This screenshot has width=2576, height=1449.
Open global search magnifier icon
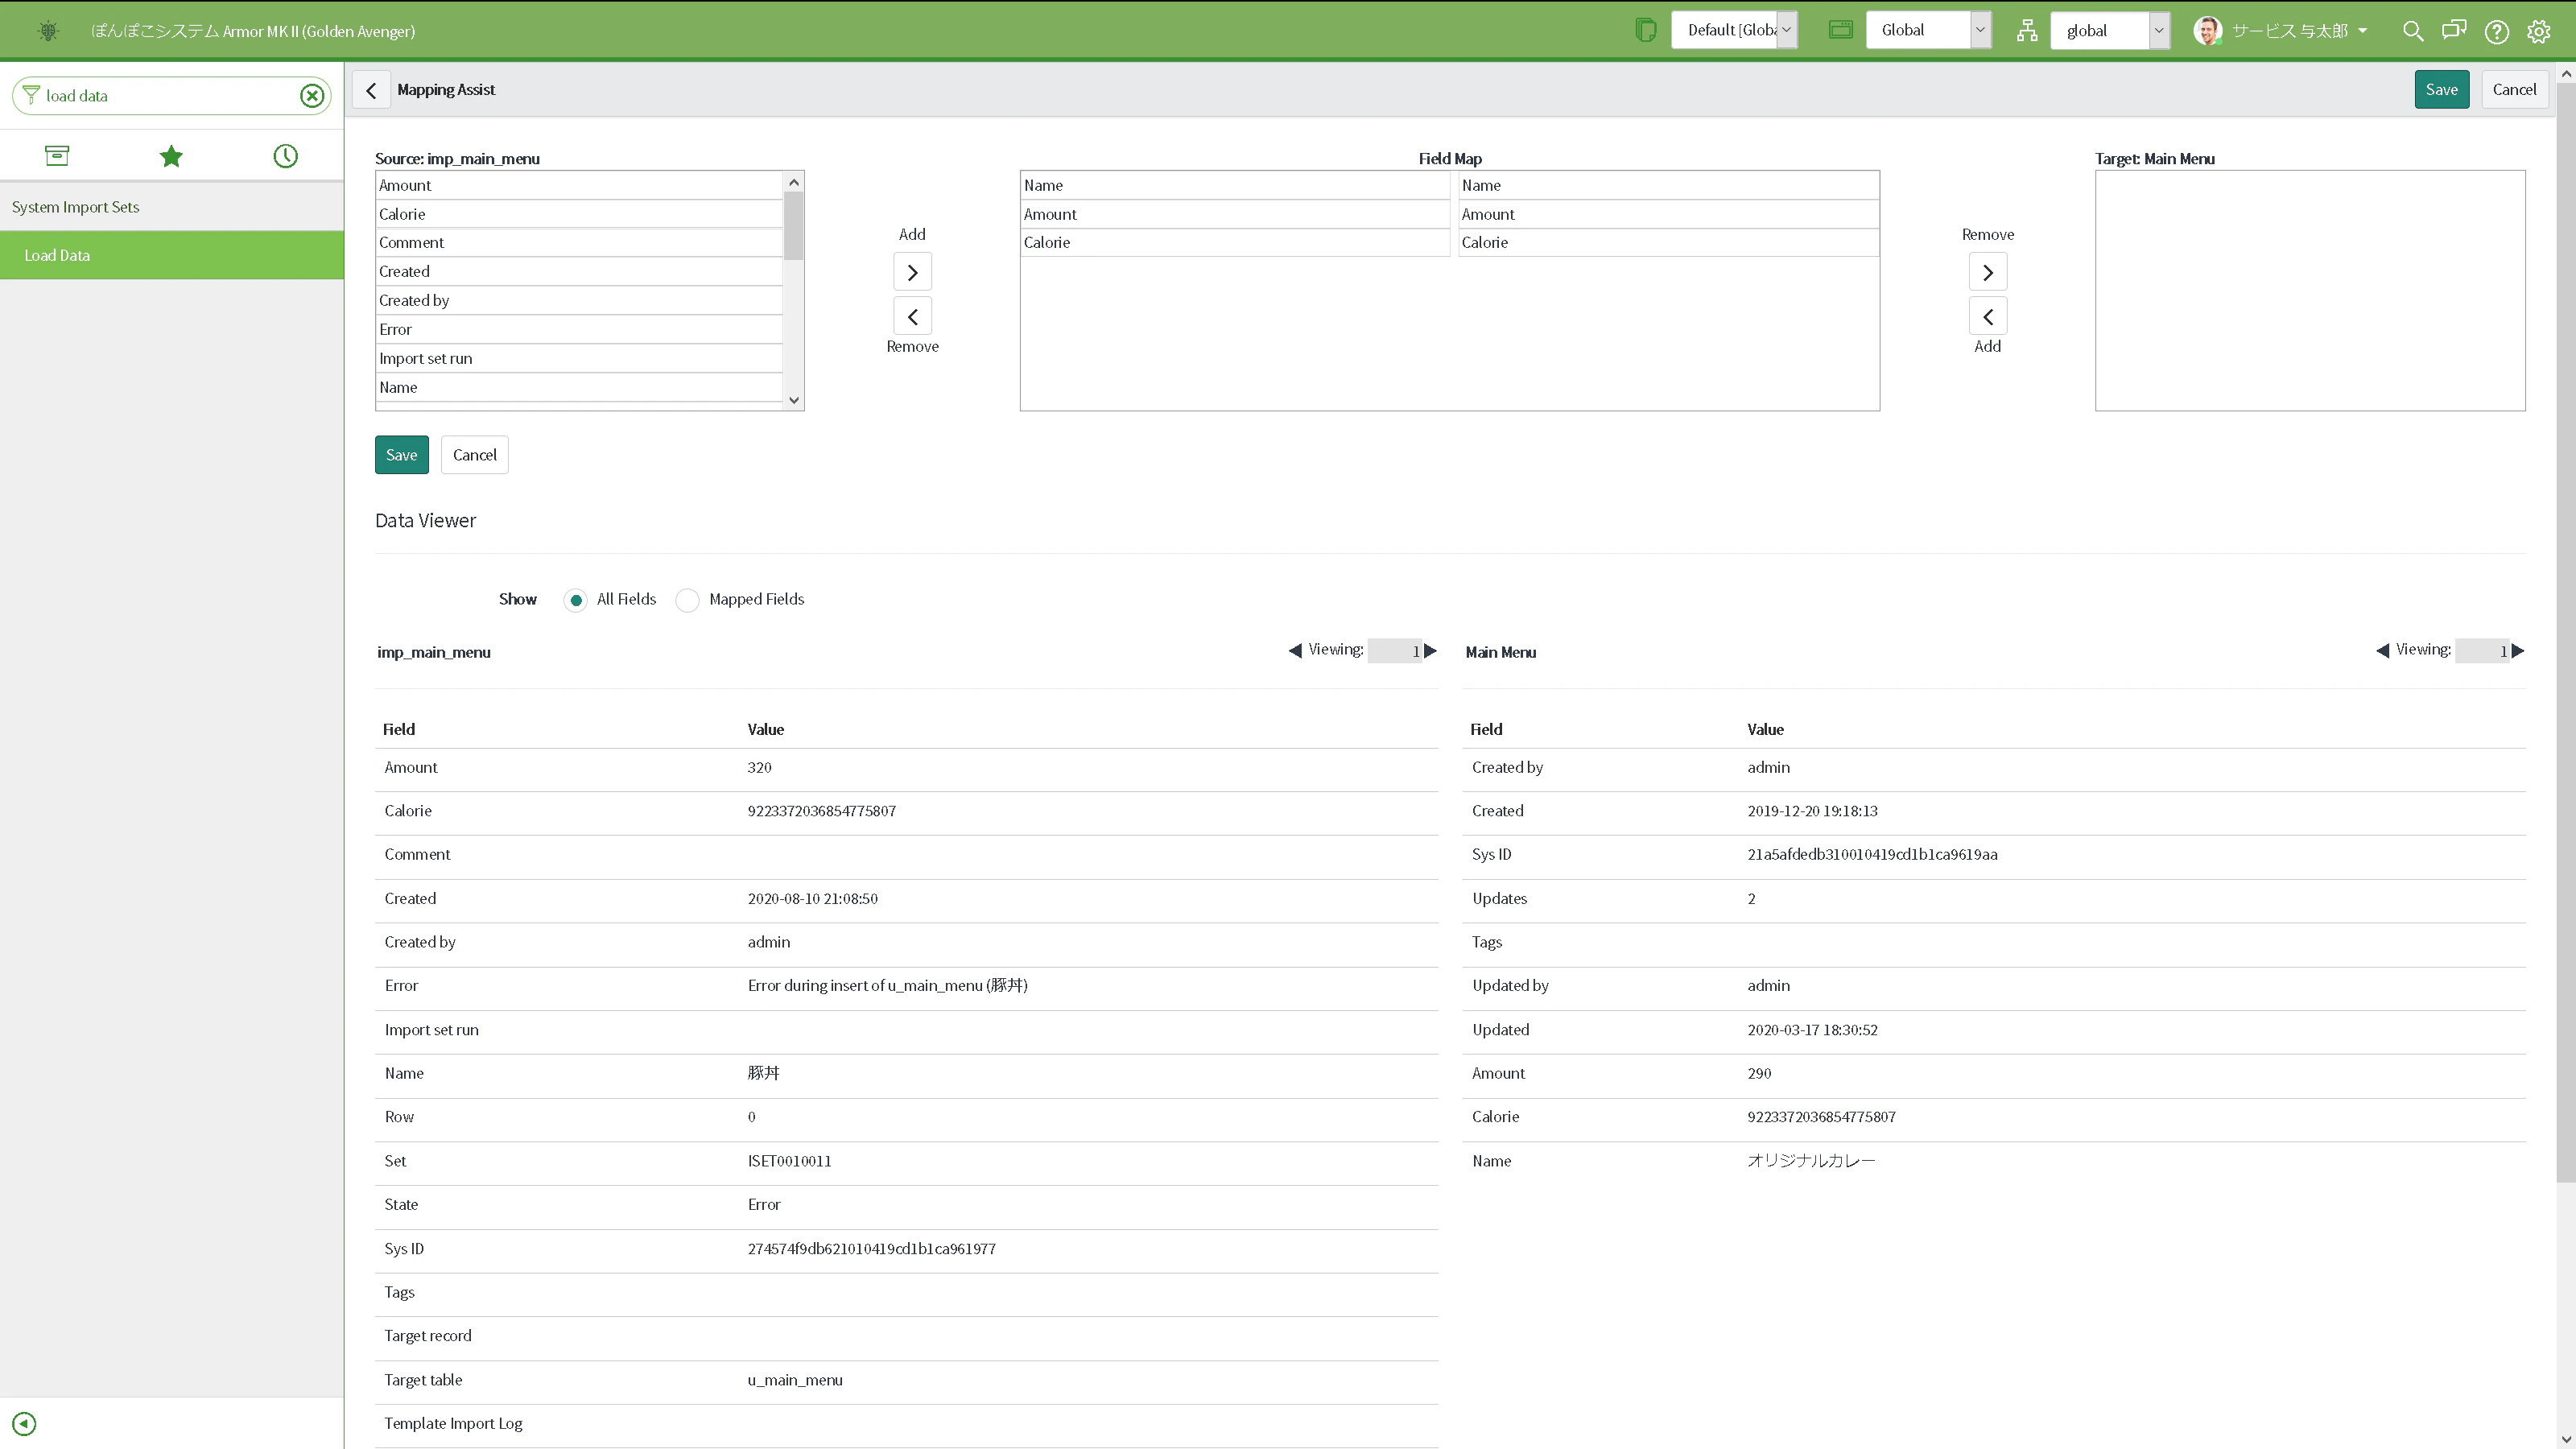[2412, 31]
